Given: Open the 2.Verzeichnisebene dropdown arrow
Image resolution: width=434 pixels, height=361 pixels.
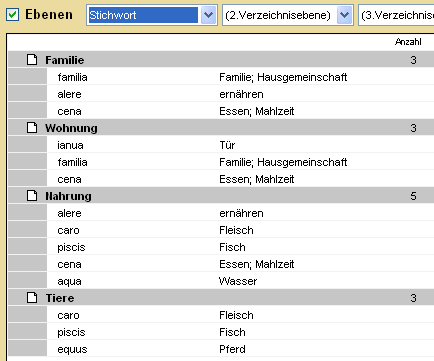Looking at the screenshot, I should click(x=344, y=15).
